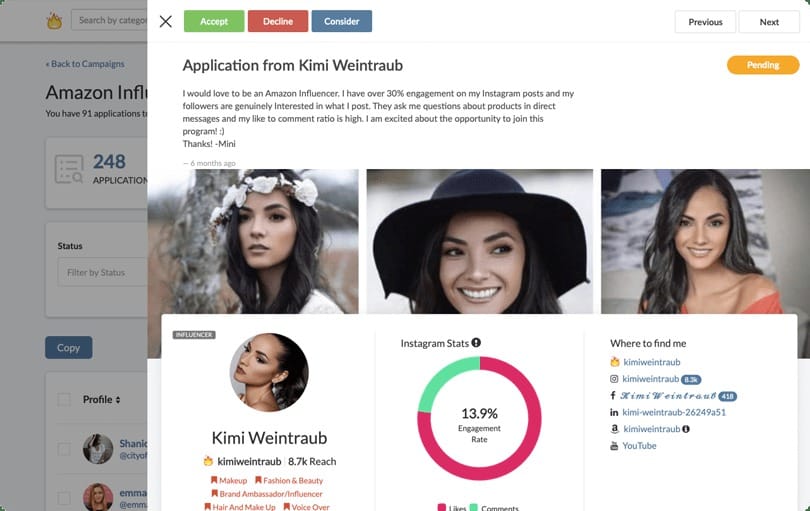Click the flame logo in top-left header
This screenshot has width=810, height=511.
click(x=54, y=20)
